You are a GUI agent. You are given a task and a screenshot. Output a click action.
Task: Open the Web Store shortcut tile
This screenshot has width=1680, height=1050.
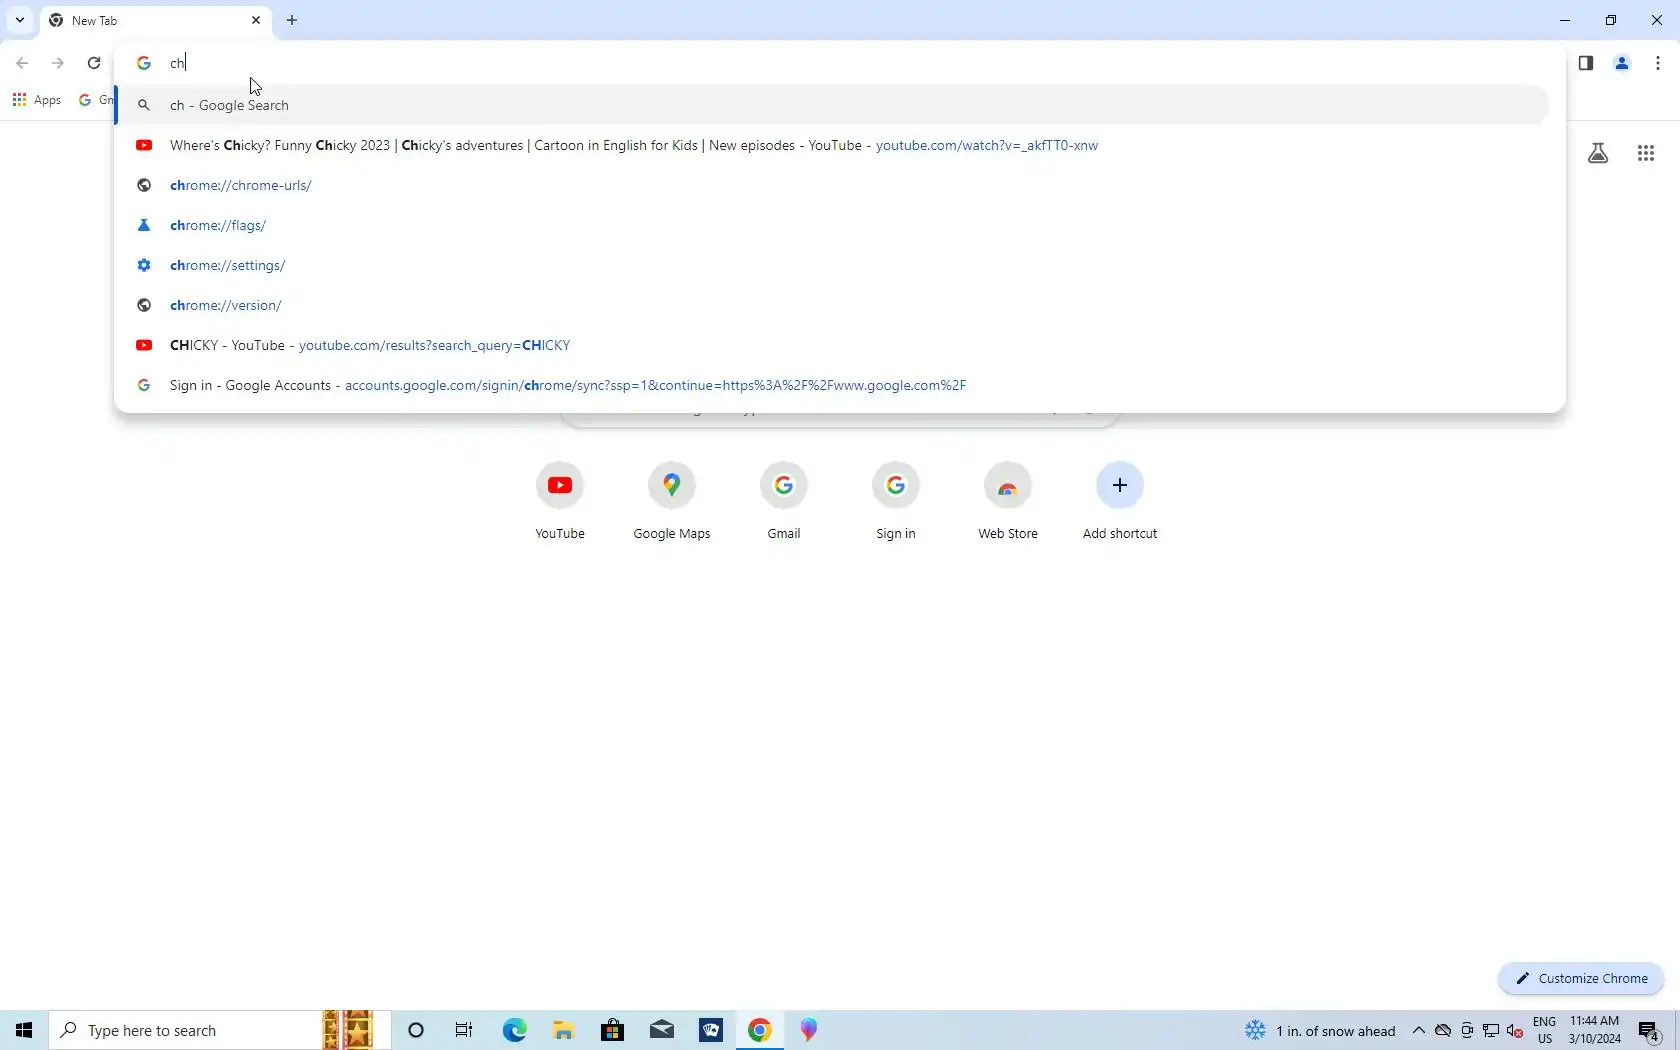click(x=1008, y=501)
